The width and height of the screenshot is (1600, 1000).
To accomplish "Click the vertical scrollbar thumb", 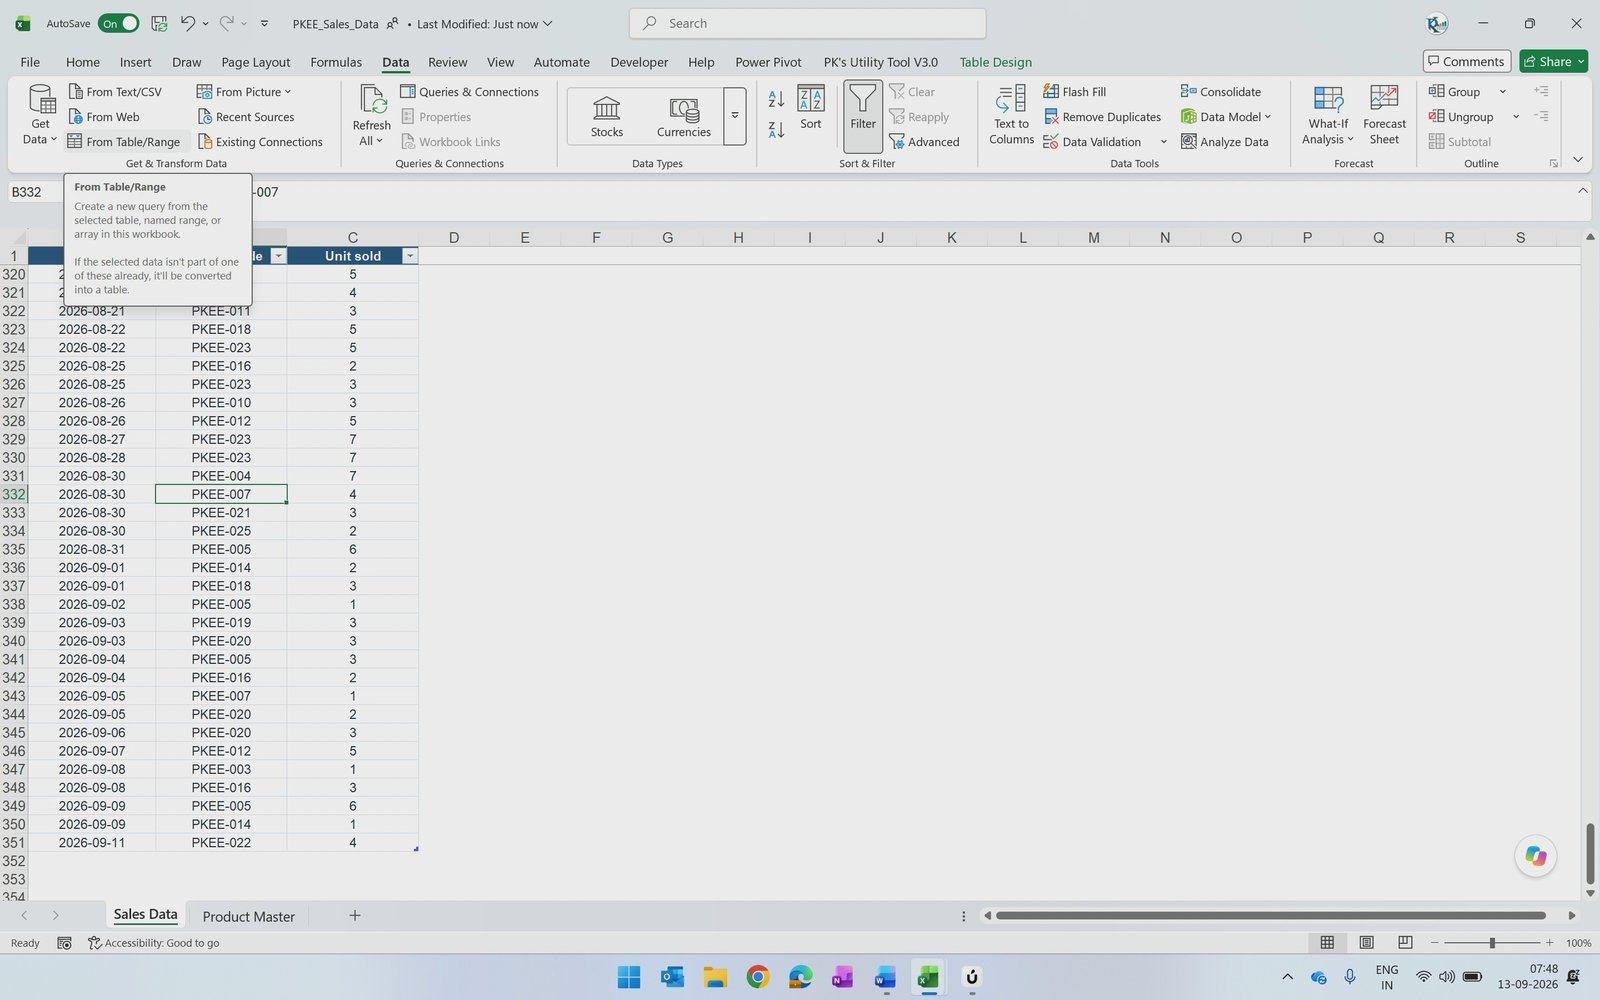I will click(1590, 852).
